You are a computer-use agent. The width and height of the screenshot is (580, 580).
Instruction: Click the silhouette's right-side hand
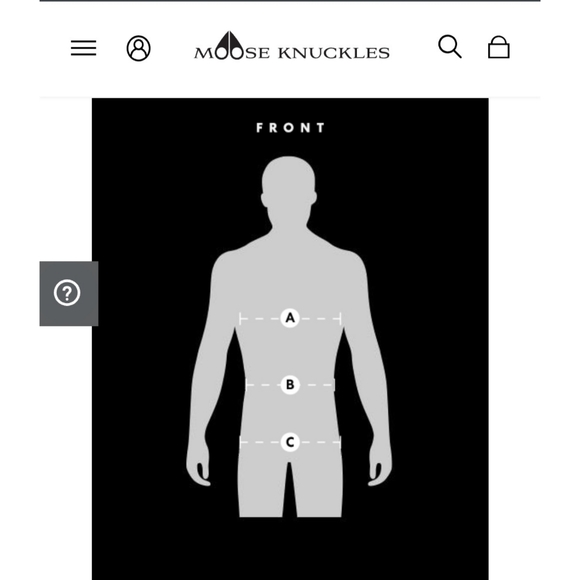click(x=380, y=466)
